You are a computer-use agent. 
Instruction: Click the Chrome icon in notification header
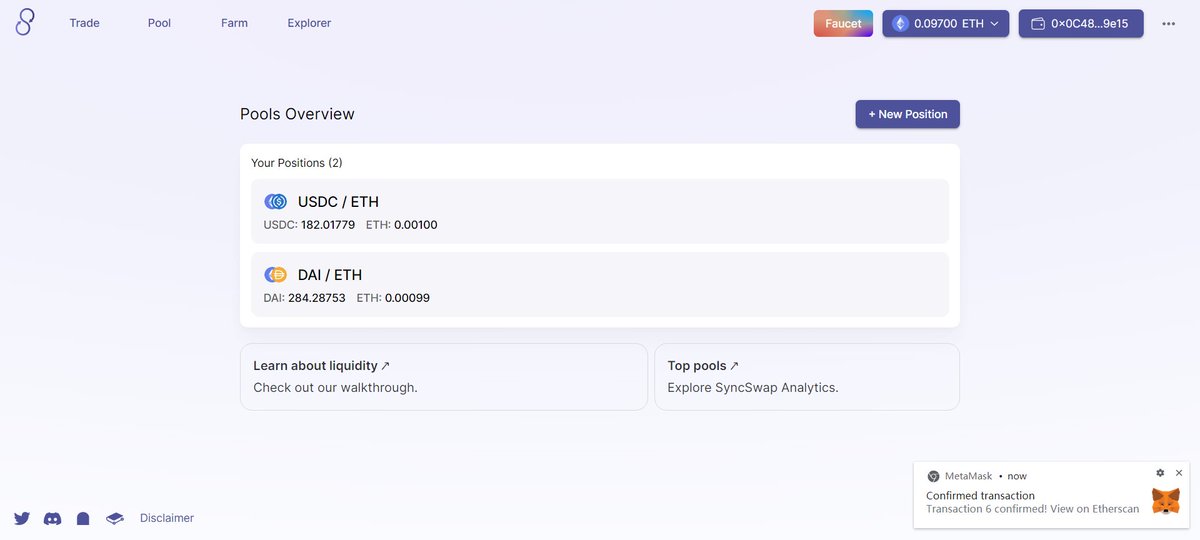coord(933,476)
